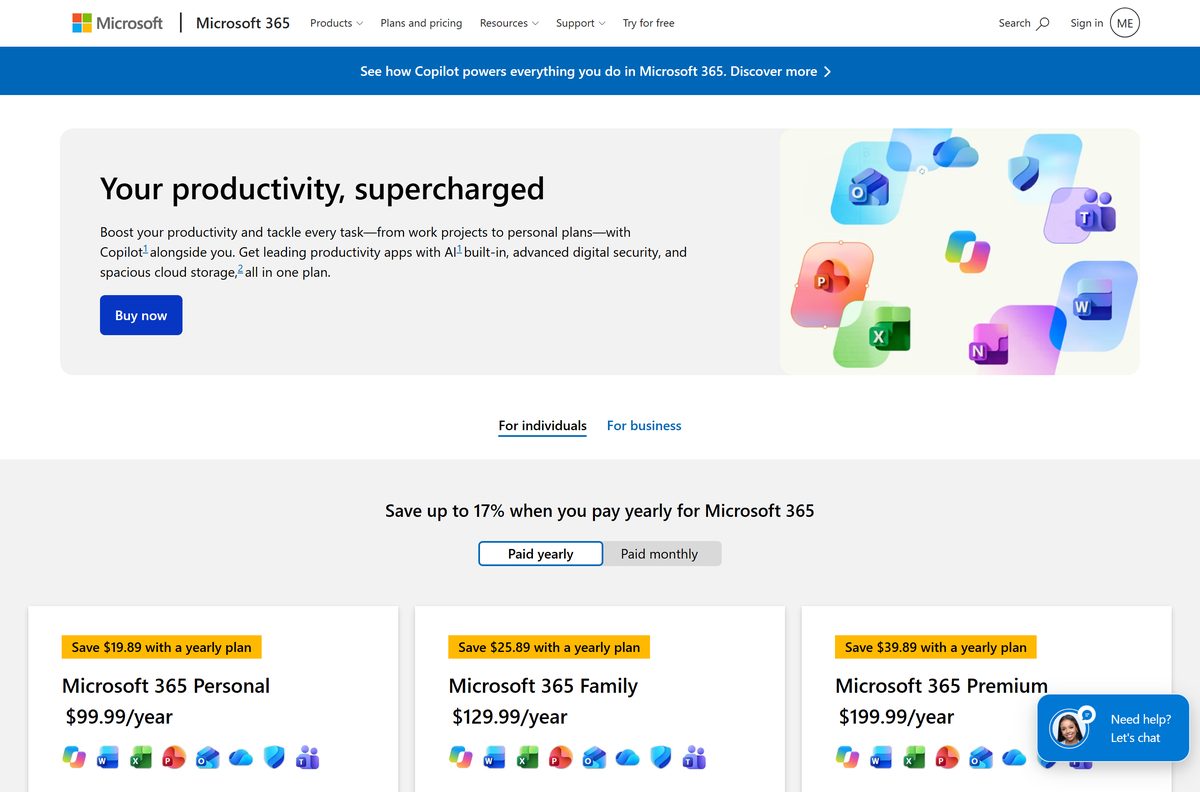
Task: Click the Word icon in hero image
Action: pos(1092,300)
